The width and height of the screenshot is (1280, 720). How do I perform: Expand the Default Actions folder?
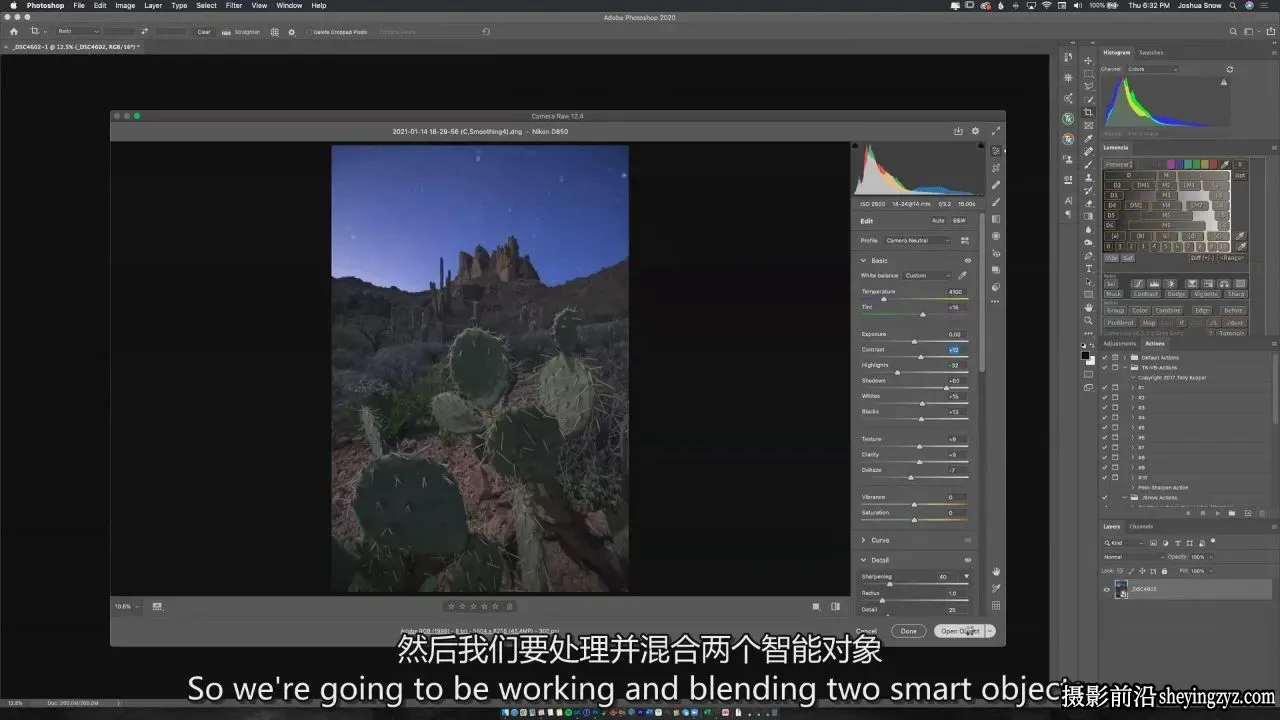pos(1125,357)
